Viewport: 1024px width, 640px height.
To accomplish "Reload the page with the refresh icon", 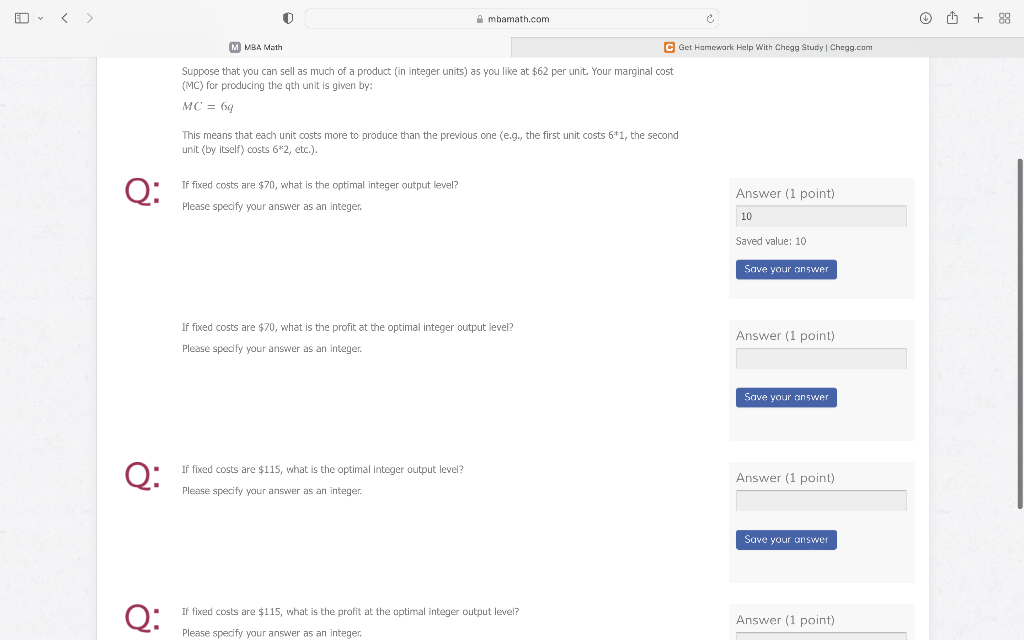I will [710, 19].
